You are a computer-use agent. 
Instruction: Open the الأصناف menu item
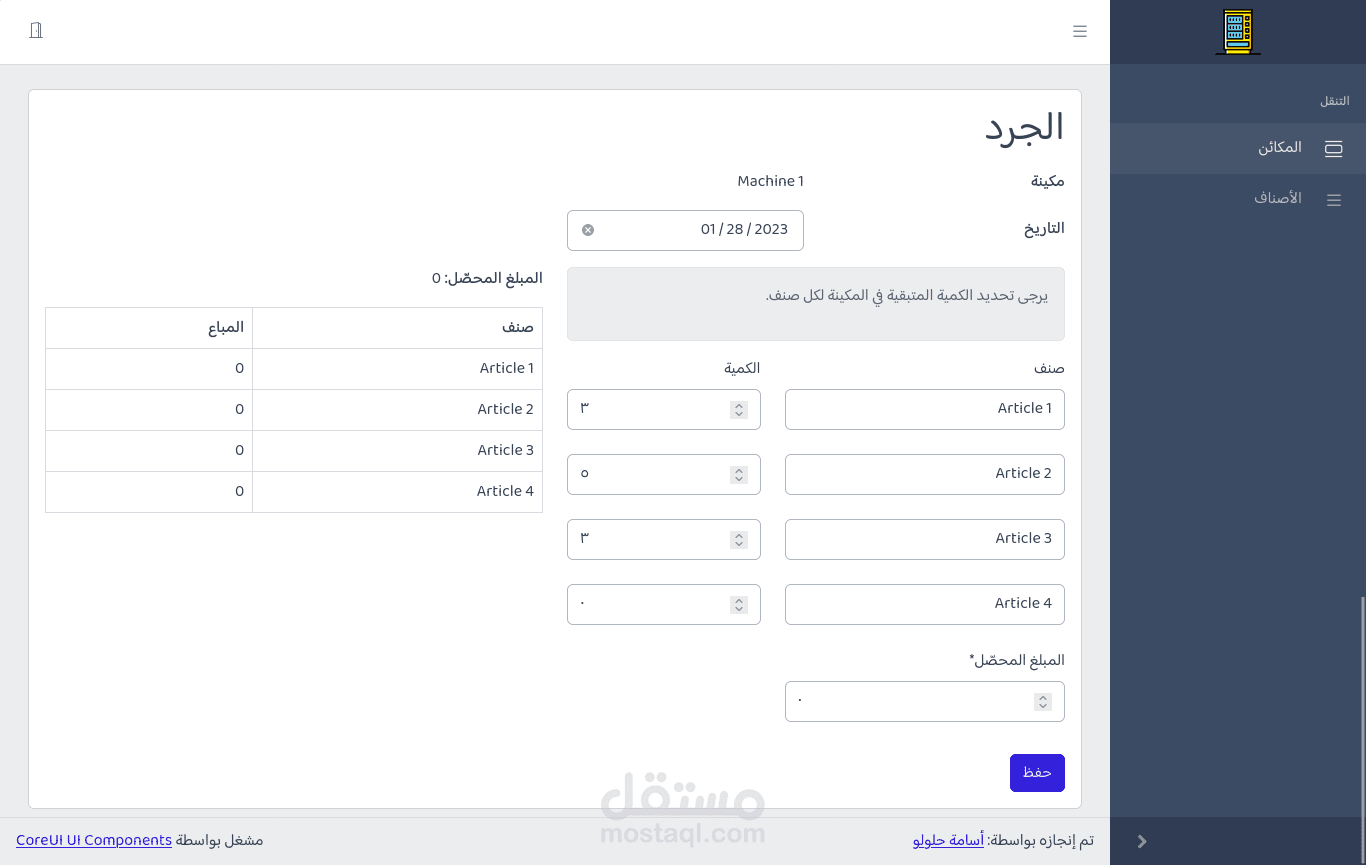(x=1277, y=198)
